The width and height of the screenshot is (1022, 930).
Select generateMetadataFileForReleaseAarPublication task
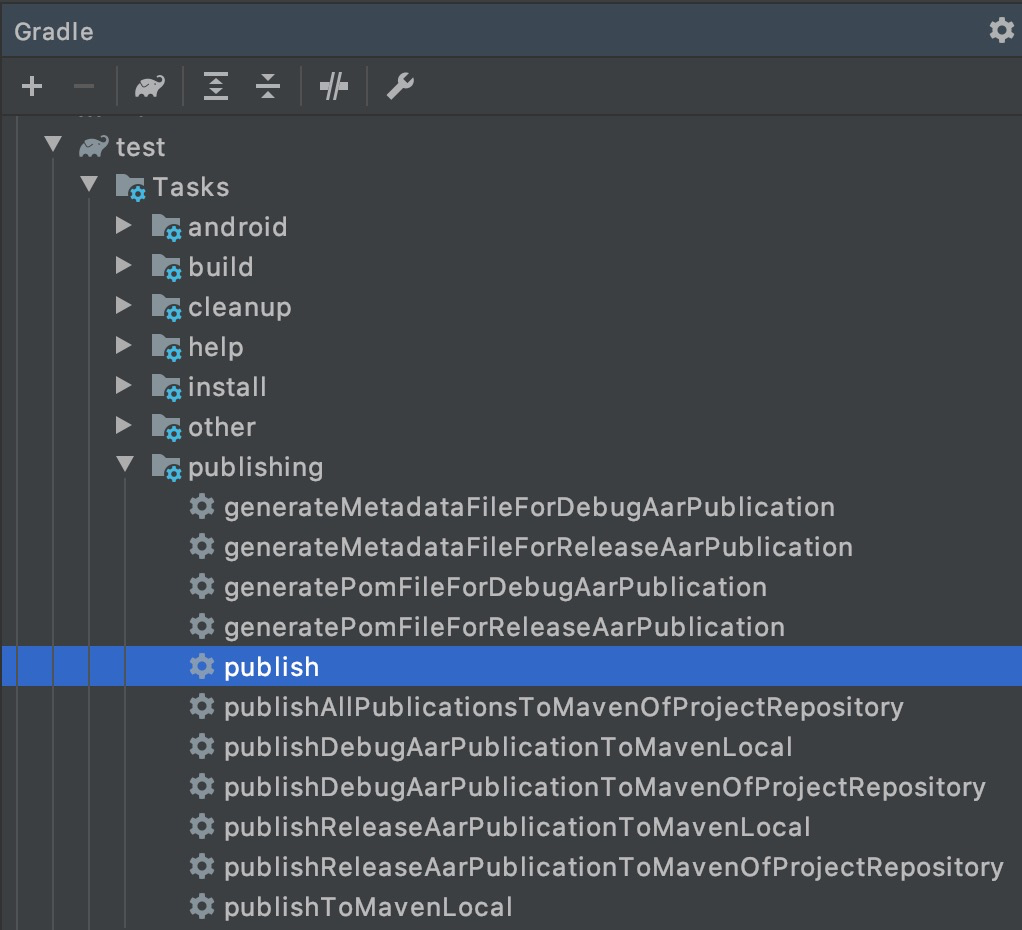tap(538, 547)
